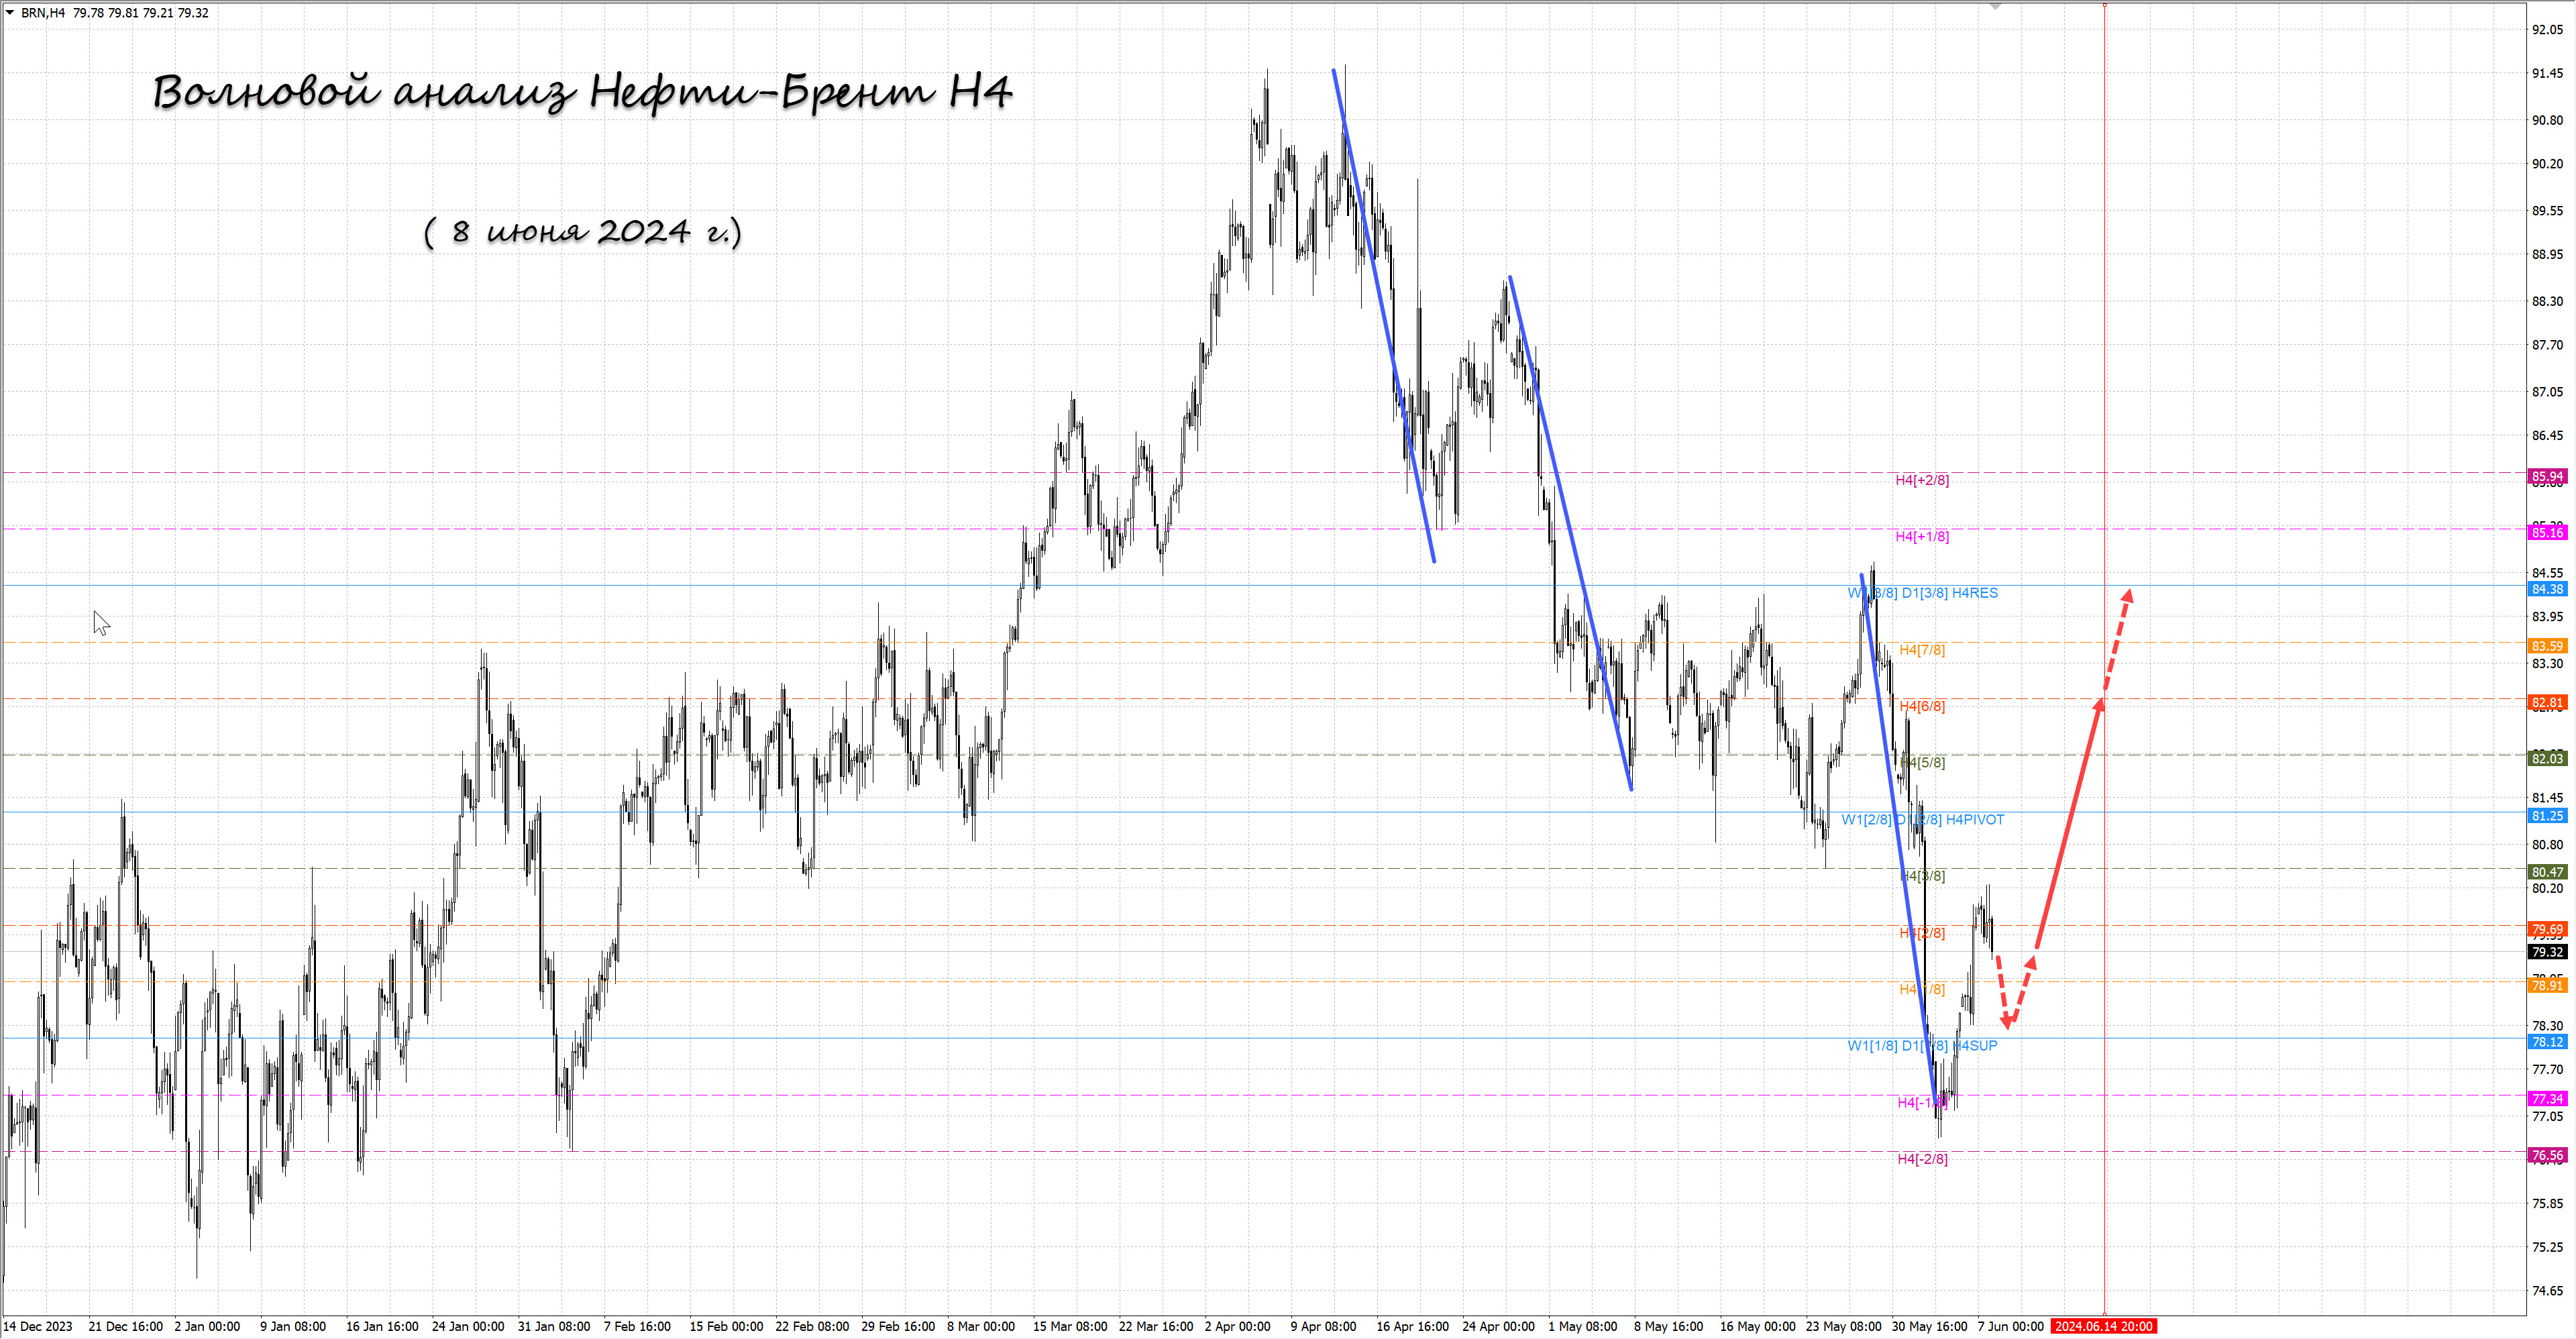Click the H4SUP support label text
This screenshot has width=2576, height=1339.
[1976, 1046]
